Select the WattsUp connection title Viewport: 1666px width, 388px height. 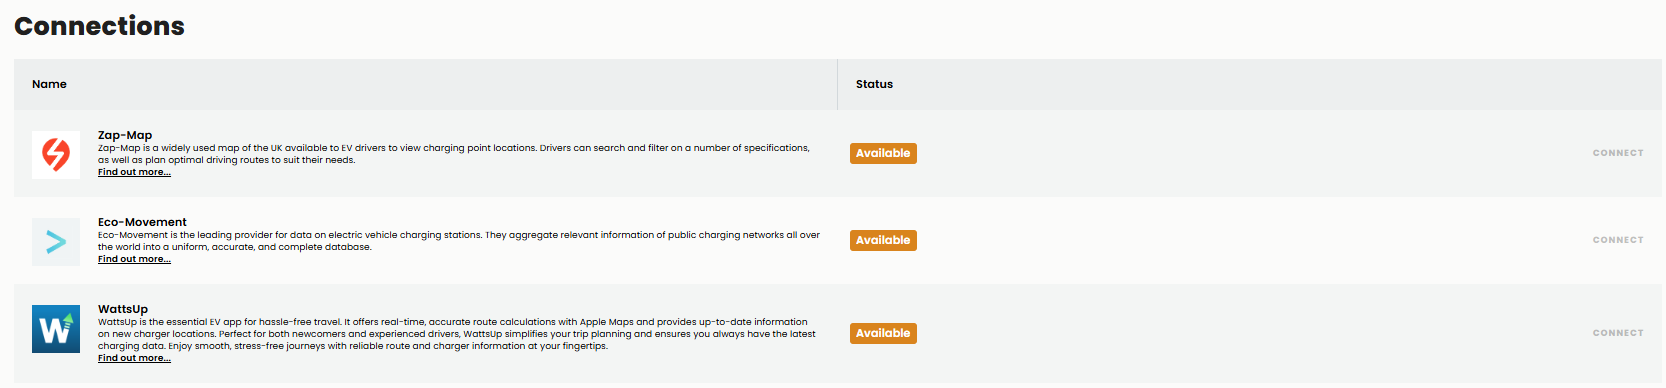(x=123, y=309)
